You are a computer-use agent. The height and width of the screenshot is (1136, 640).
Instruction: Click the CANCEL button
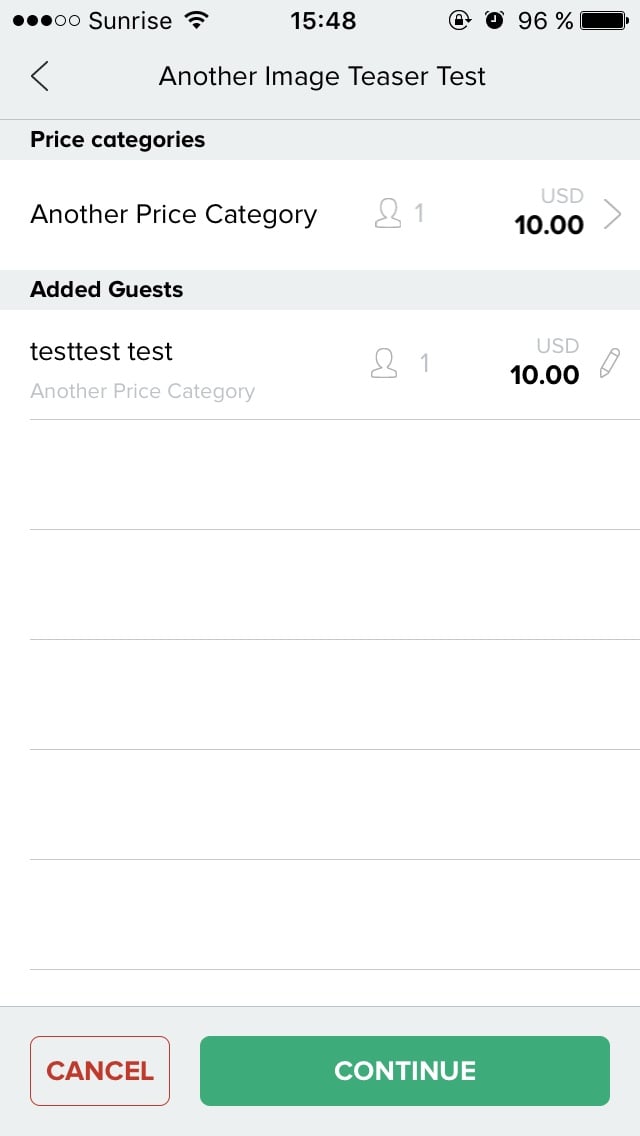100,1071
